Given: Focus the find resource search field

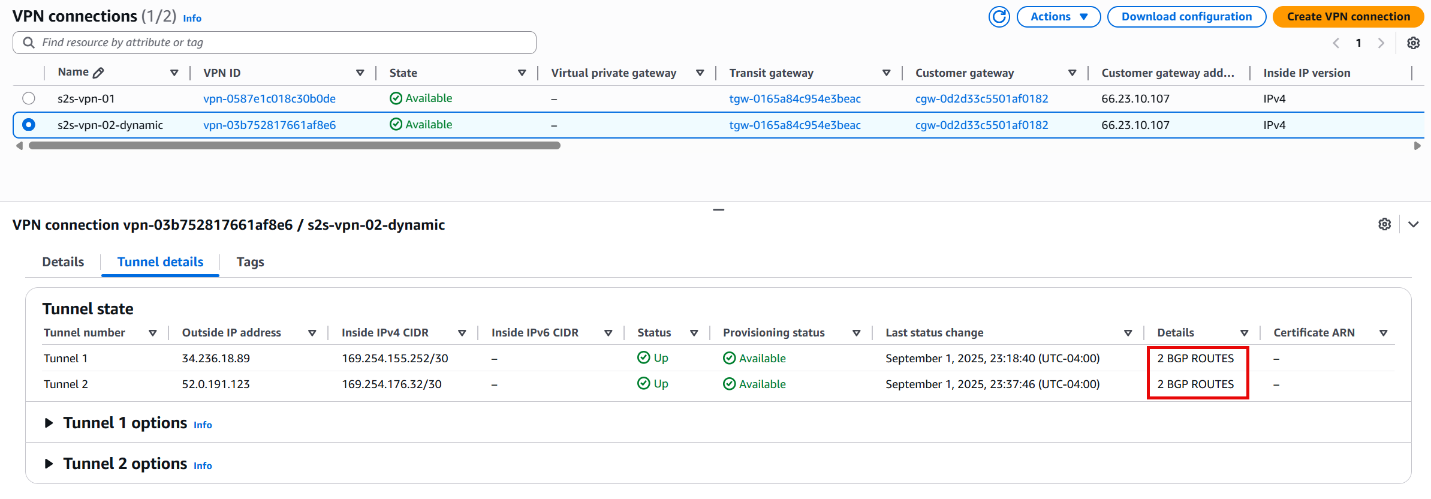Looking at the screenshot, I should pos(274,43).
